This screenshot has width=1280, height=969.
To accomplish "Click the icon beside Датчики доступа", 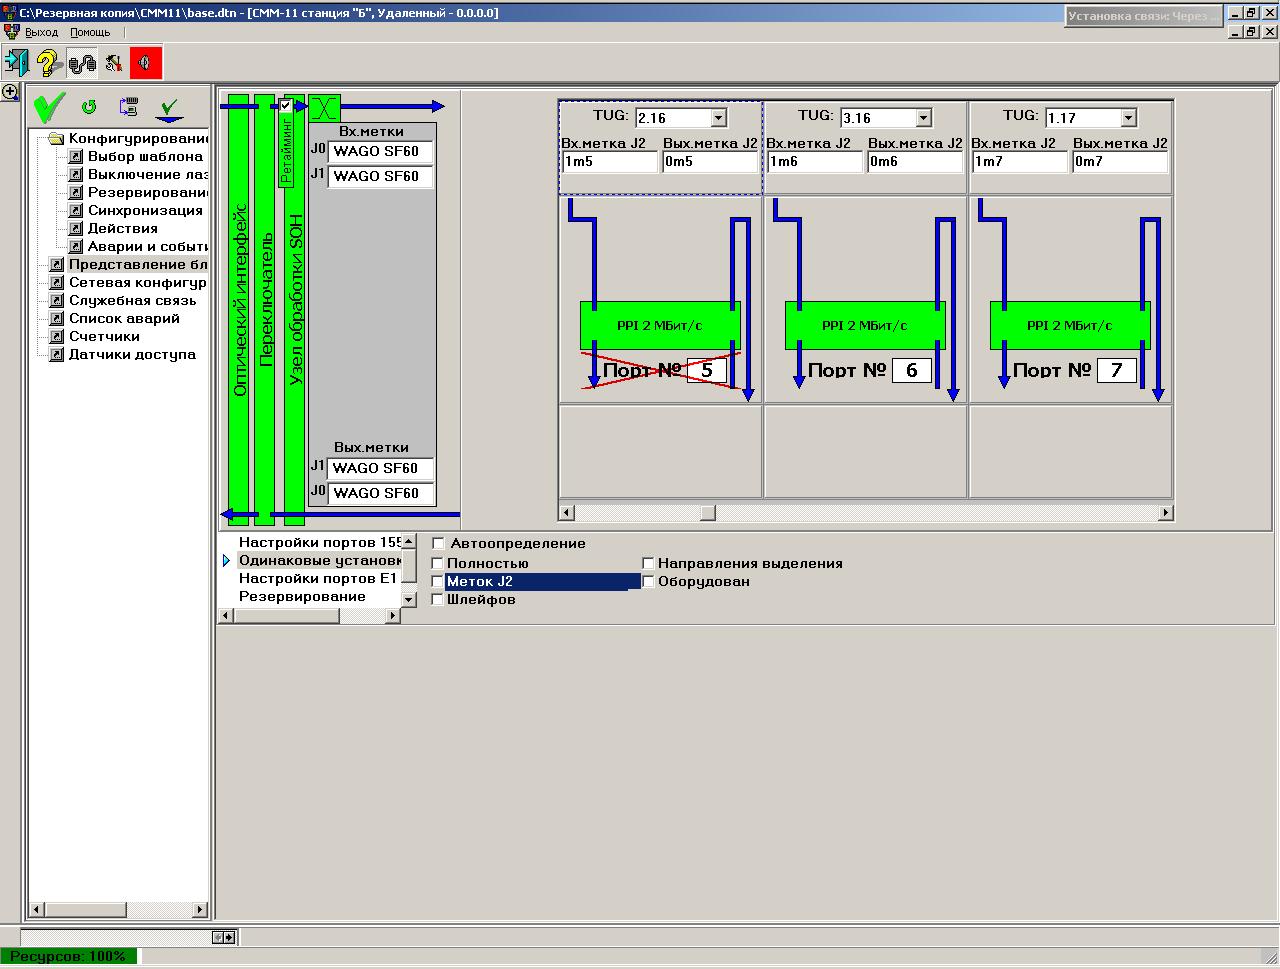I will pyautogui.click(x=57, y=354).
